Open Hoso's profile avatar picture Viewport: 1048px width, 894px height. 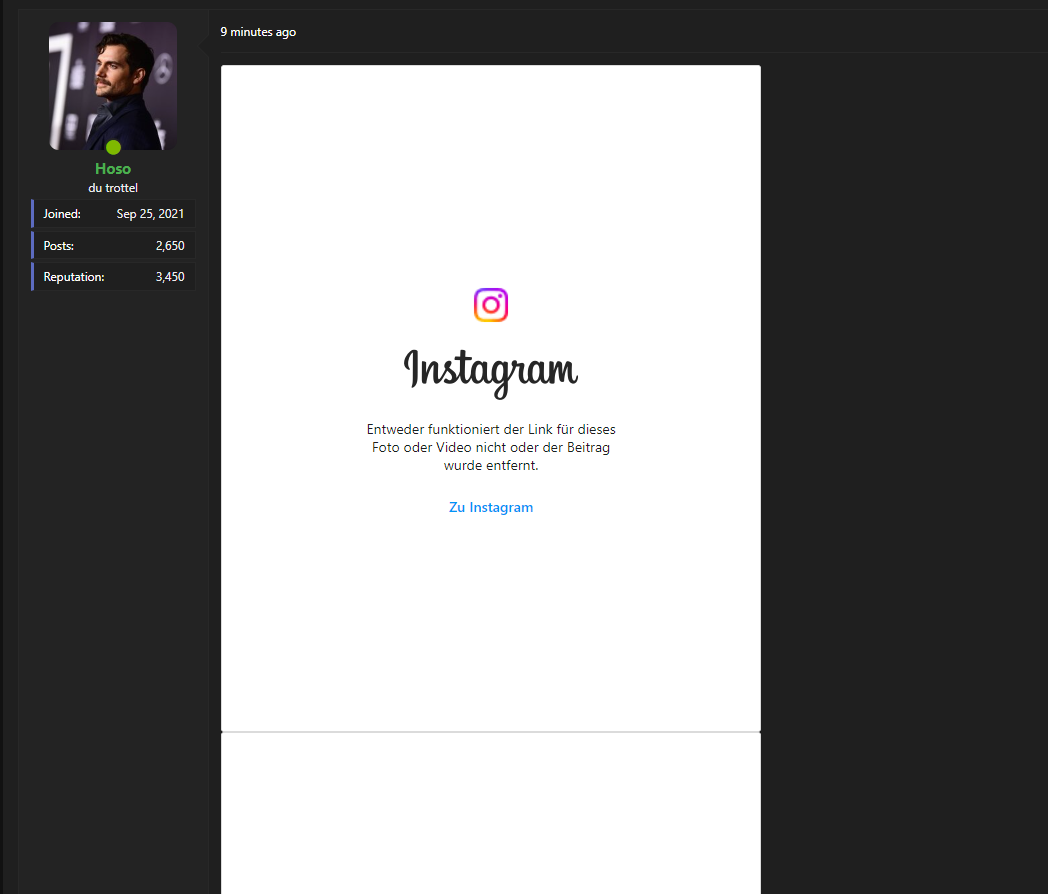click(x=113, y=86)
